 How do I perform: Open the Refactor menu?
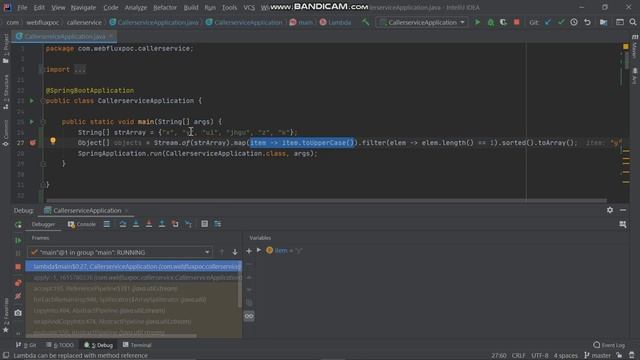coord(165,7)
